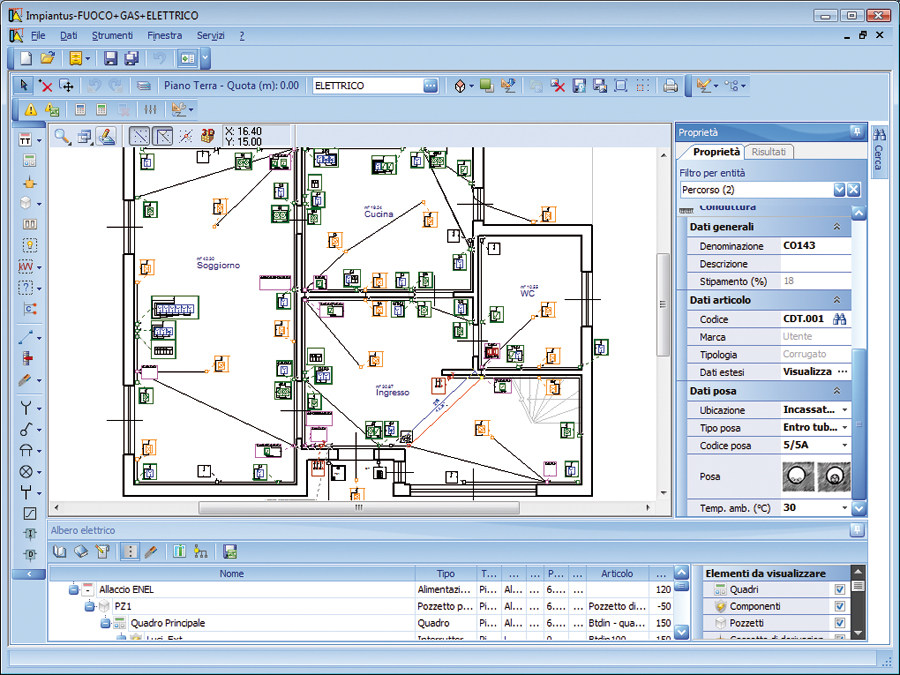Screen dimensions: 900x675
Task: Click the brush edit icon next to the zoom tool
Action: [x=106, y=137]
